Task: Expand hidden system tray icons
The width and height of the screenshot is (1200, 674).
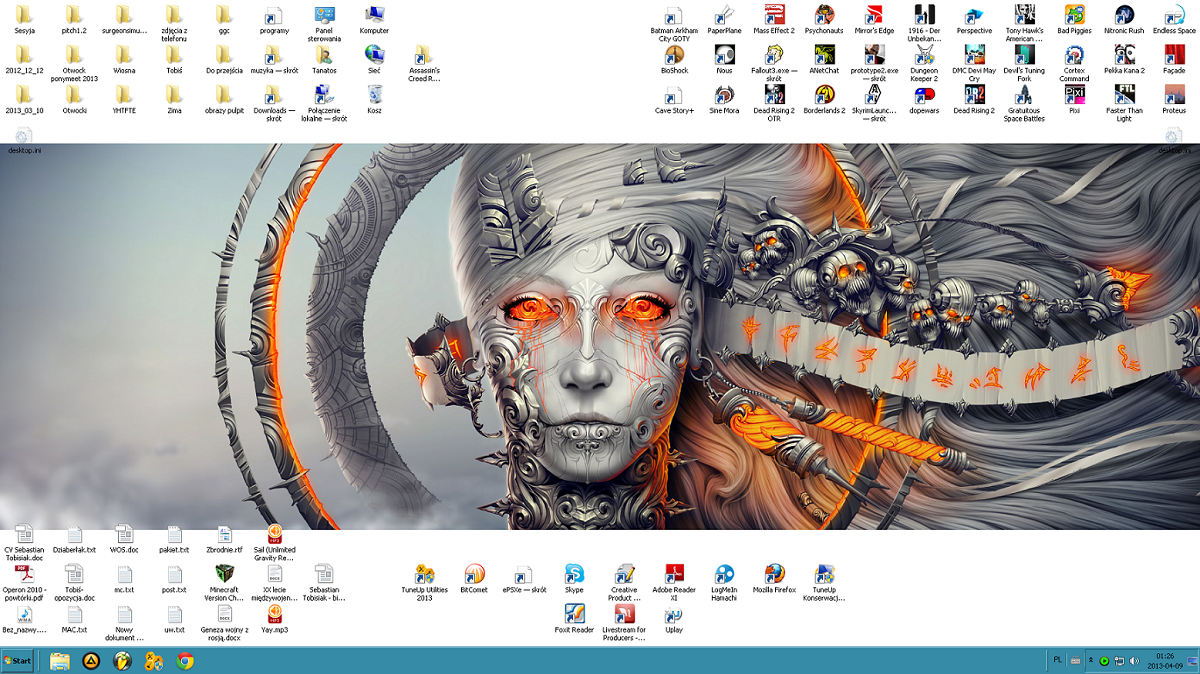Action: click(1091, 660)
